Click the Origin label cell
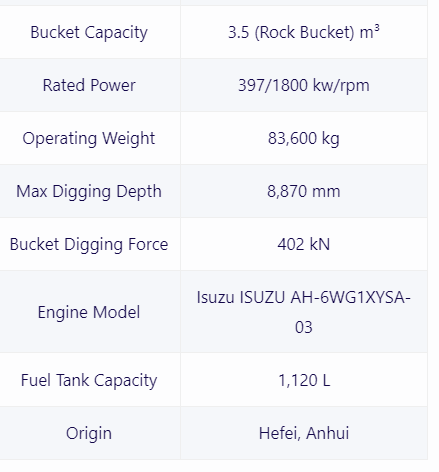The height and width of the screenshot is (472, 439). [90, 433]
